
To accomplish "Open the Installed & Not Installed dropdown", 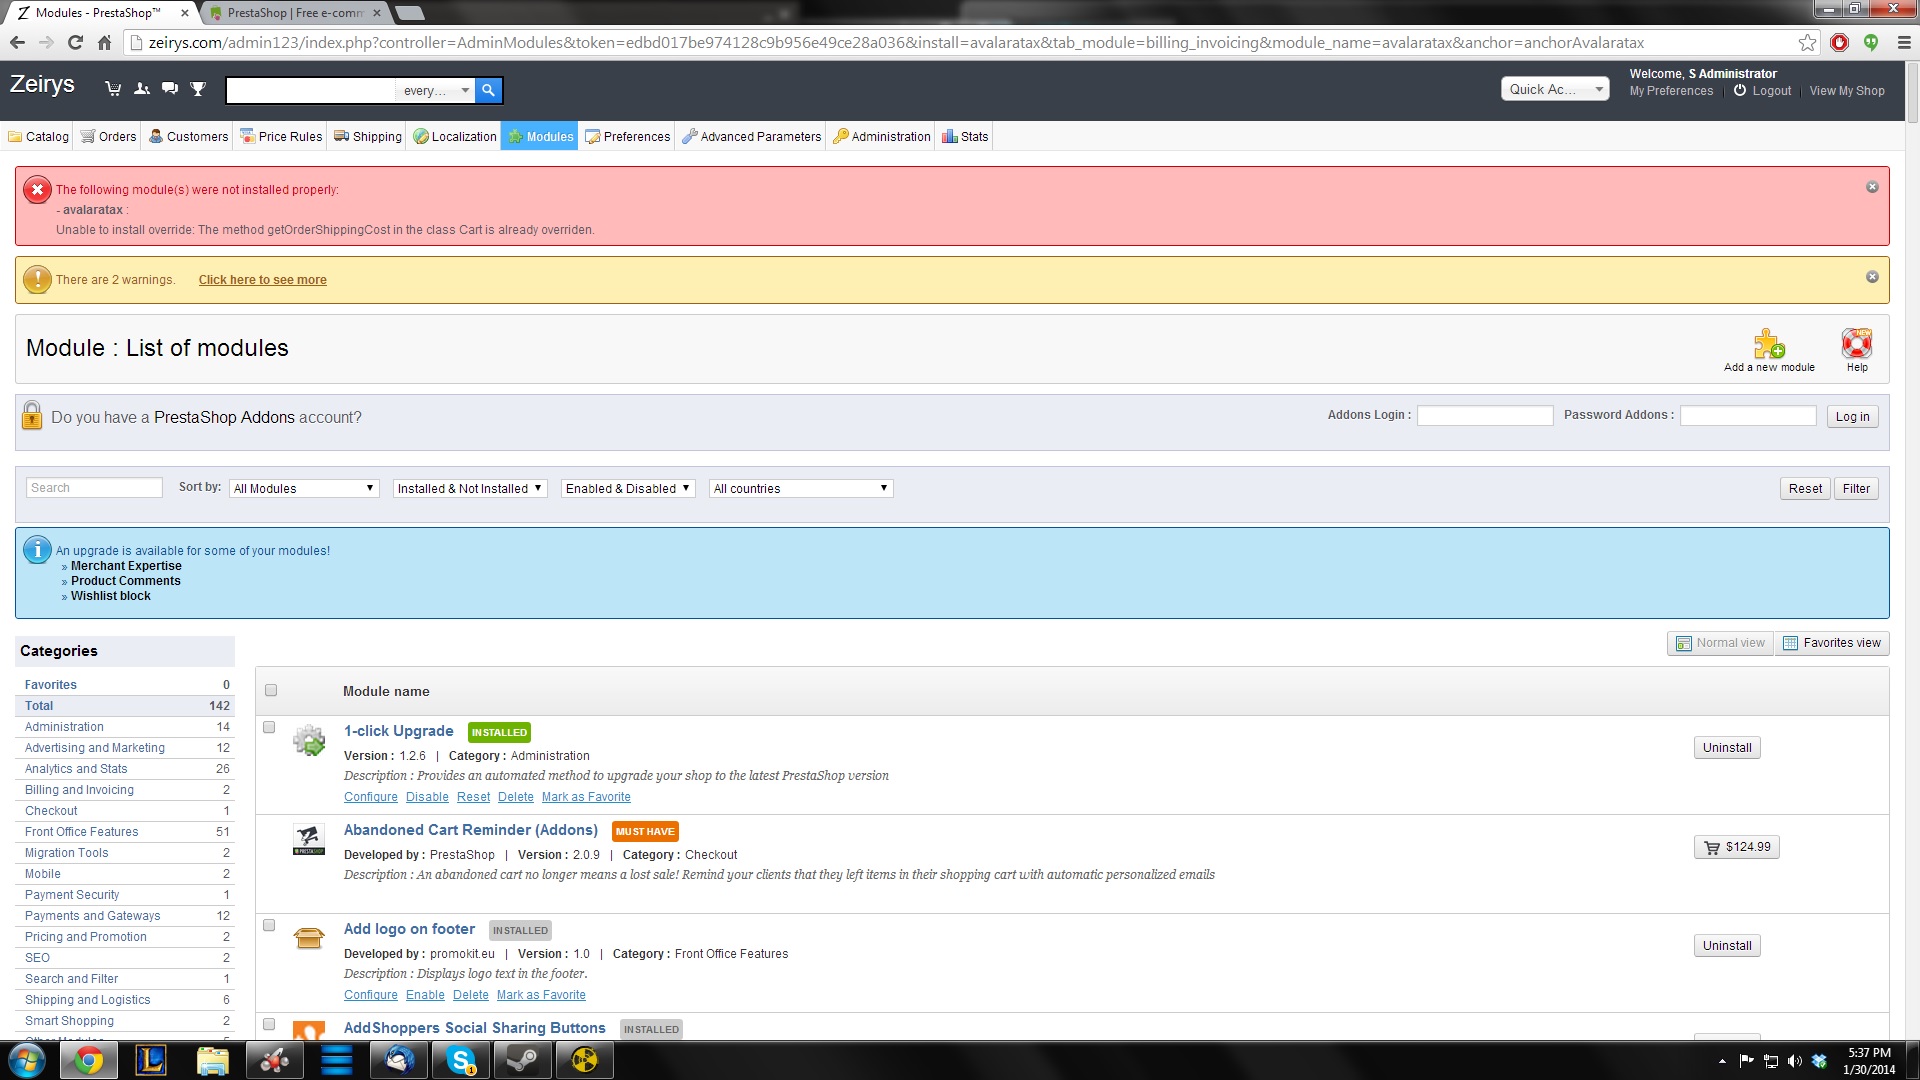I will point(469,488).
